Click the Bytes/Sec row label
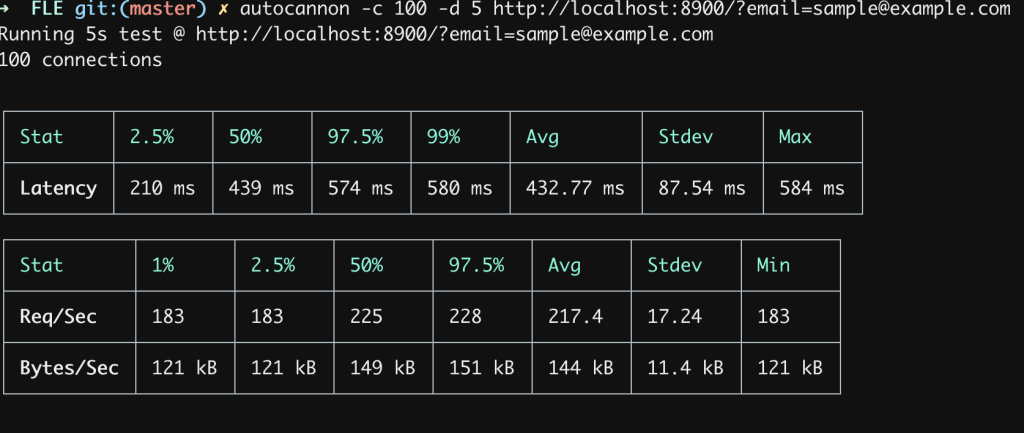The image size is (1024, 433). coord(69,368)
